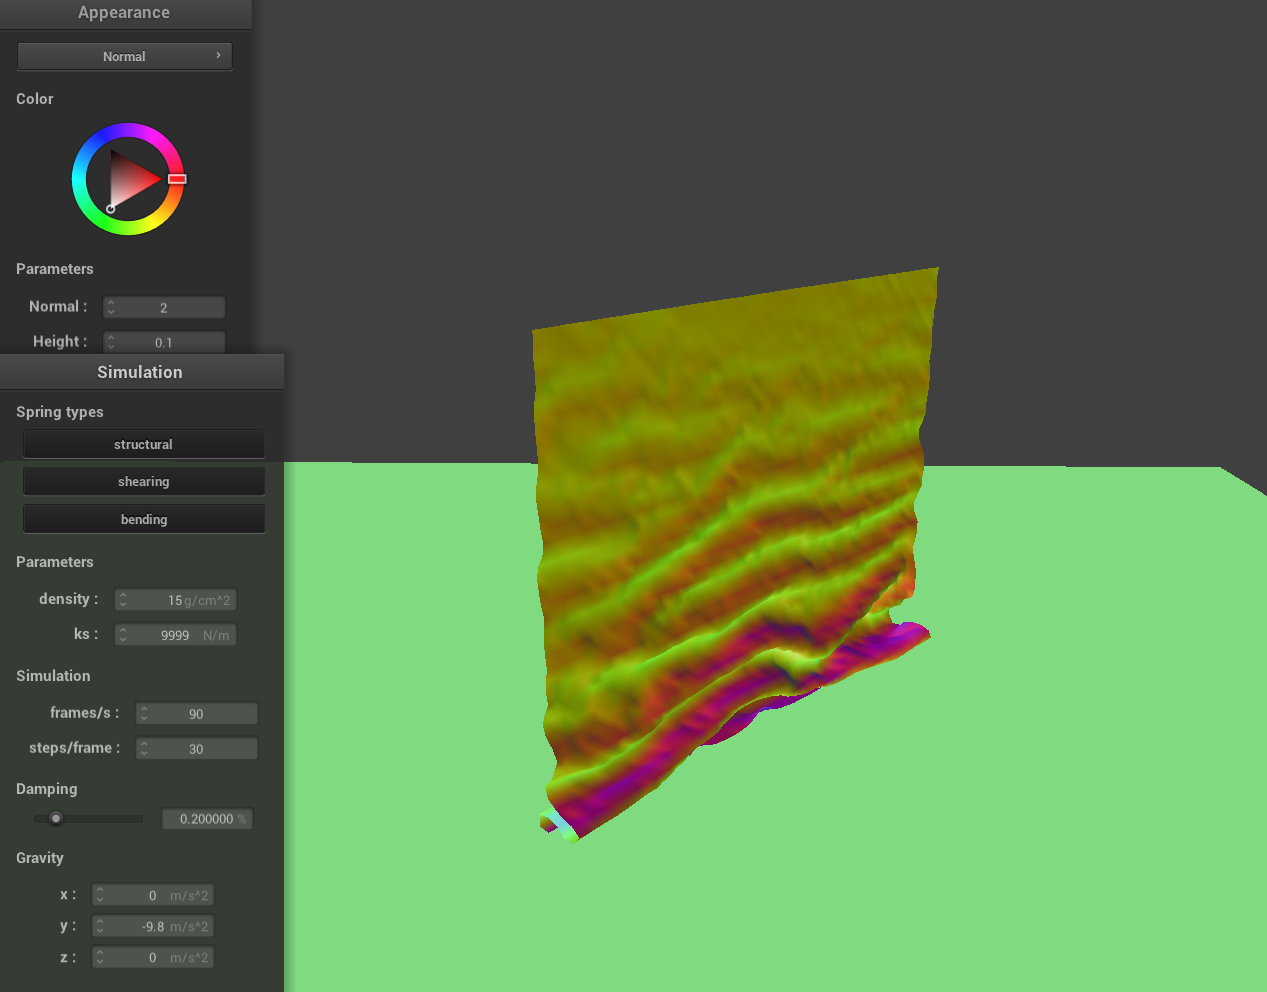Click the Height parameter value field
The image size is (1267, 992).
click(x=164, y=342)
